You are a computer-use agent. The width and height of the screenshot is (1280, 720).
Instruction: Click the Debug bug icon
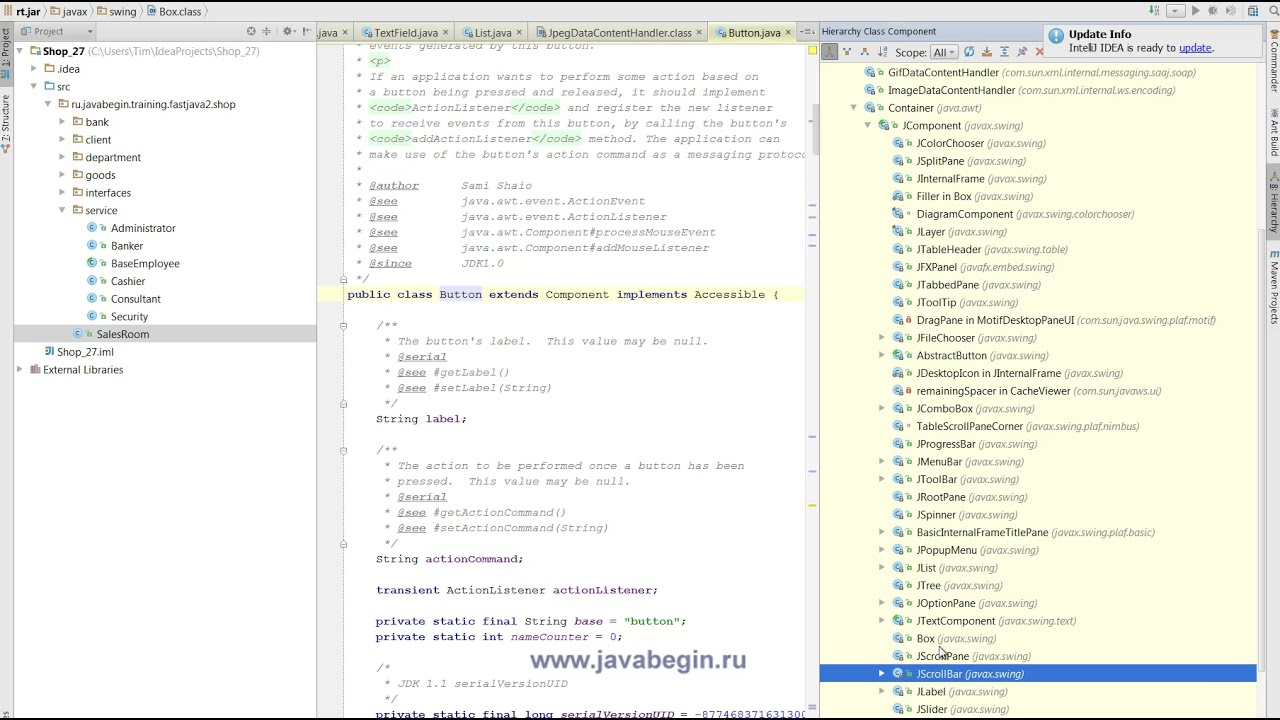[x=1213, y=11]
